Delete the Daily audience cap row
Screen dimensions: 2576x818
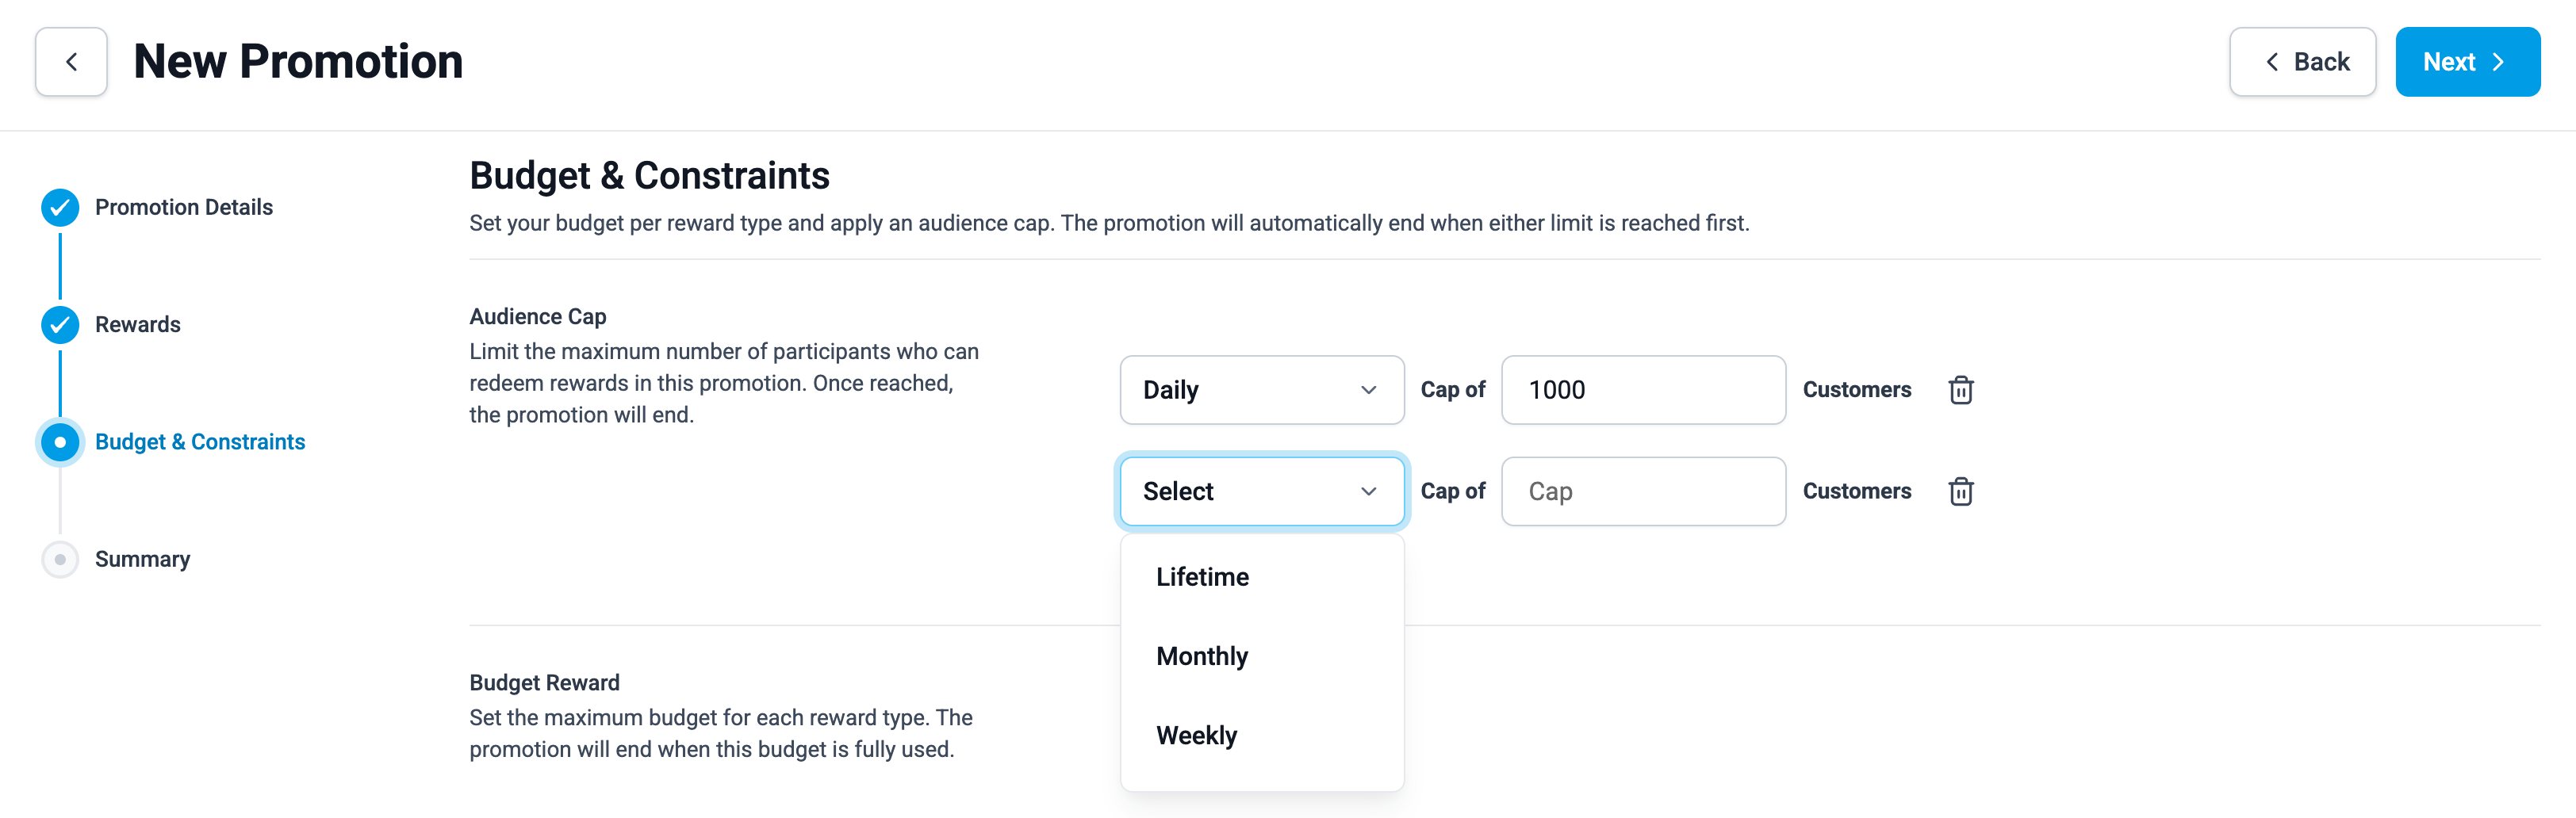click(1960, 390)
